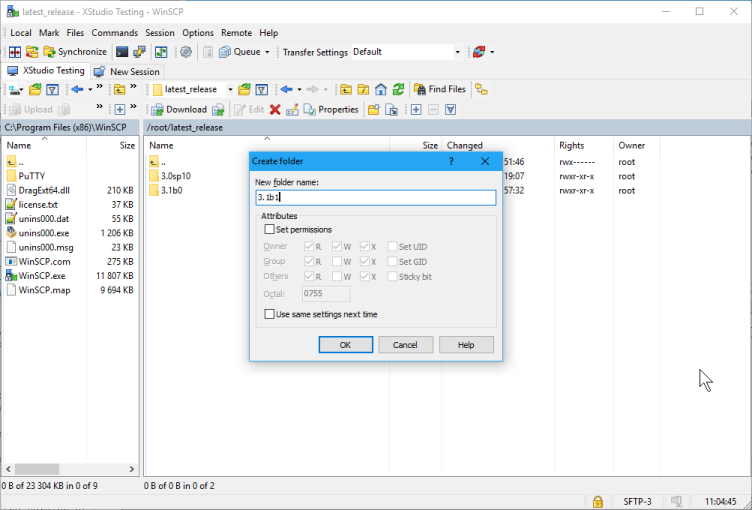Click remote panel open directory icon
The height and width of the screenshot is (510, 752).
(x=245, y=90)
